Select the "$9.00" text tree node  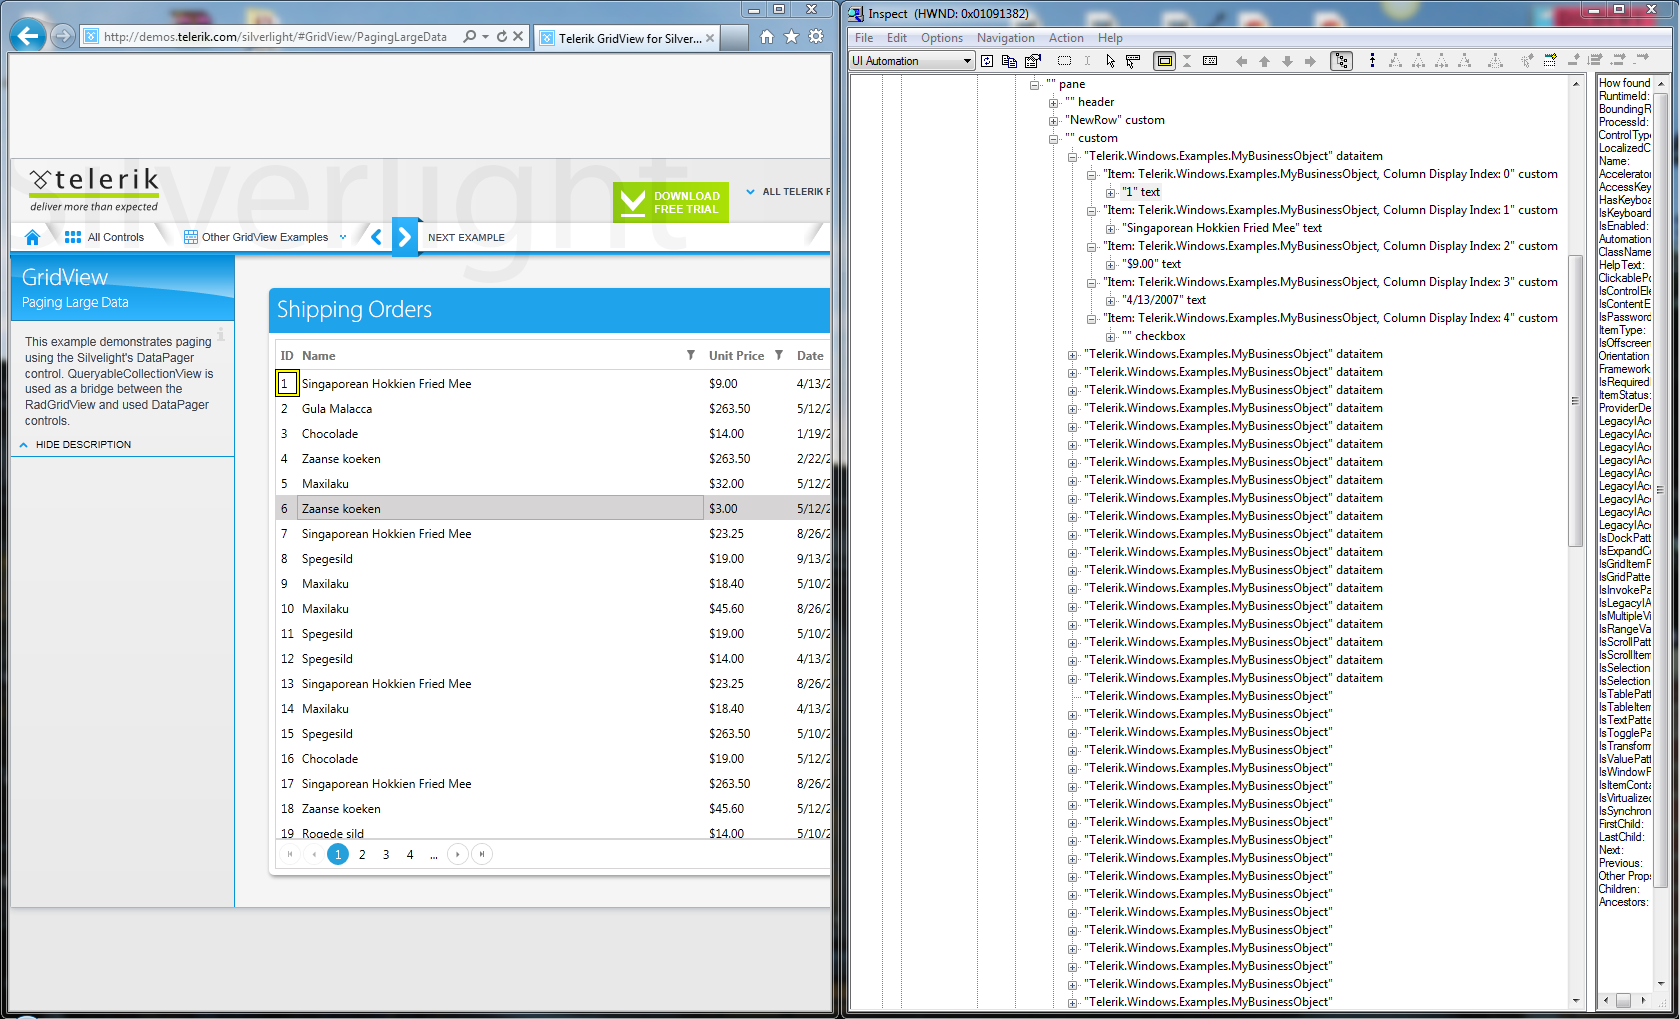[1151, 265]
